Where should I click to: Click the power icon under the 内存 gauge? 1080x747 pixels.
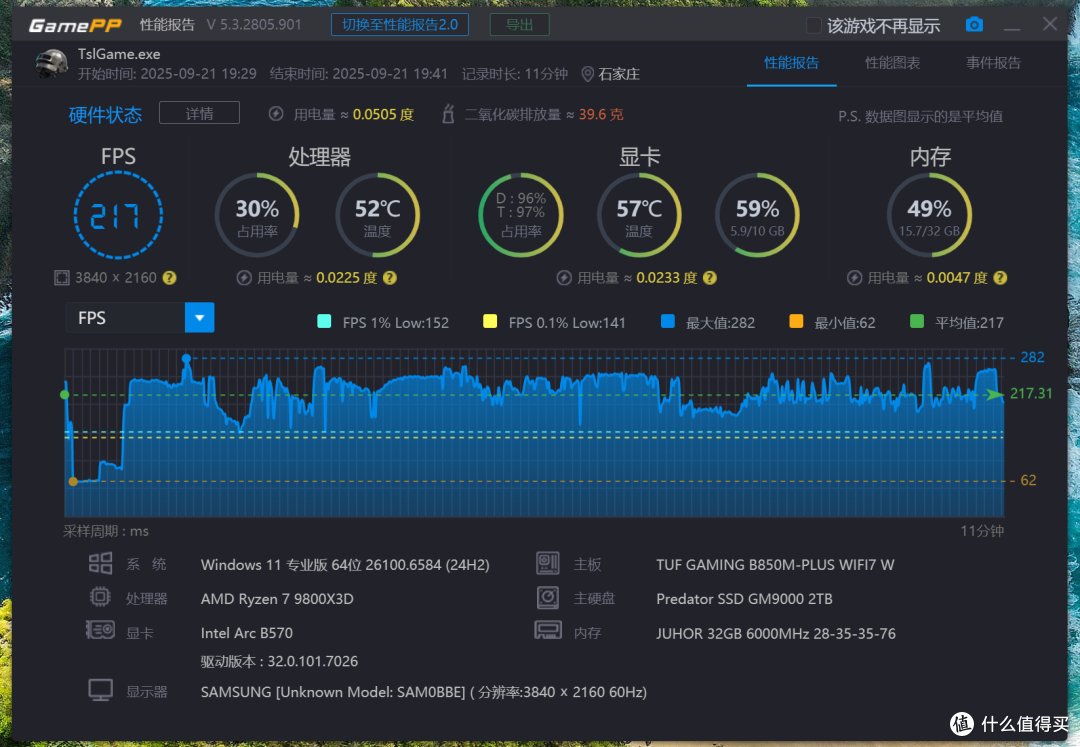point(854,277)
